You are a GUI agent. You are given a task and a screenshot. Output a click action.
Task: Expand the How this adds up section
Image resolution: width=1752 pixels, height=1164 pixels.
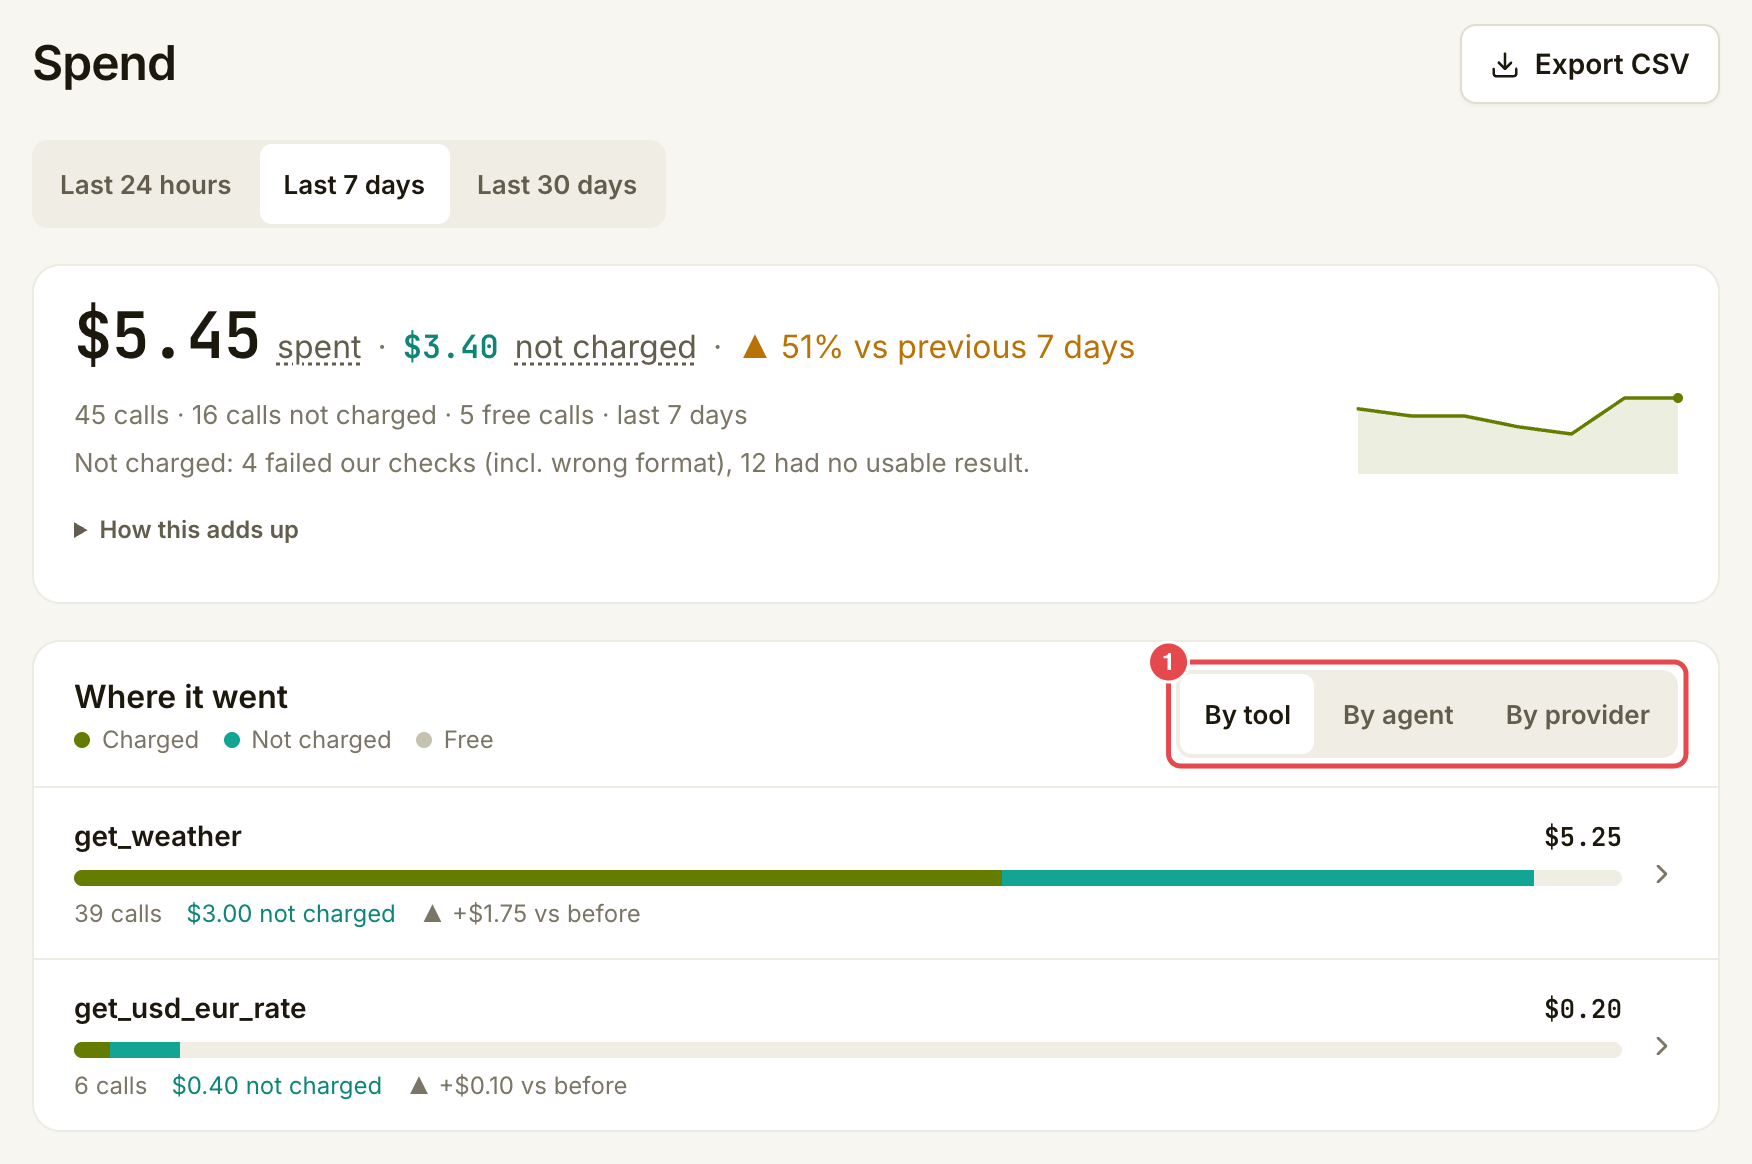point(187,530)
